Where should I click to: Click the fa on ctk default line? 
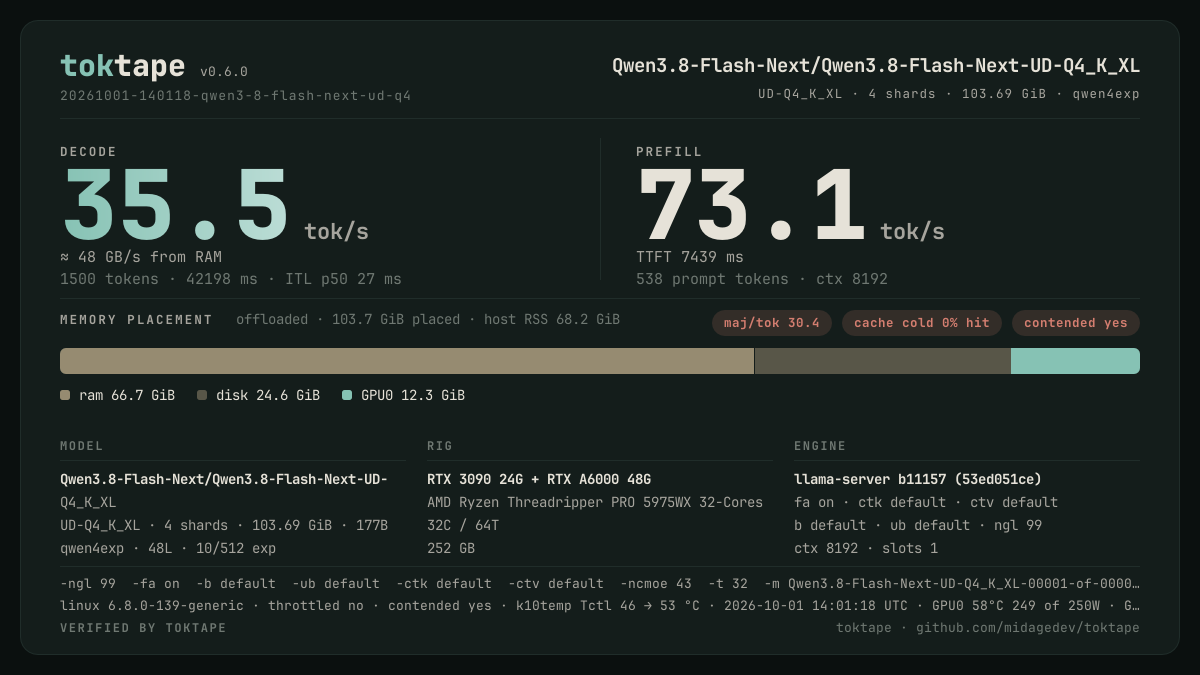click(926, 502)
